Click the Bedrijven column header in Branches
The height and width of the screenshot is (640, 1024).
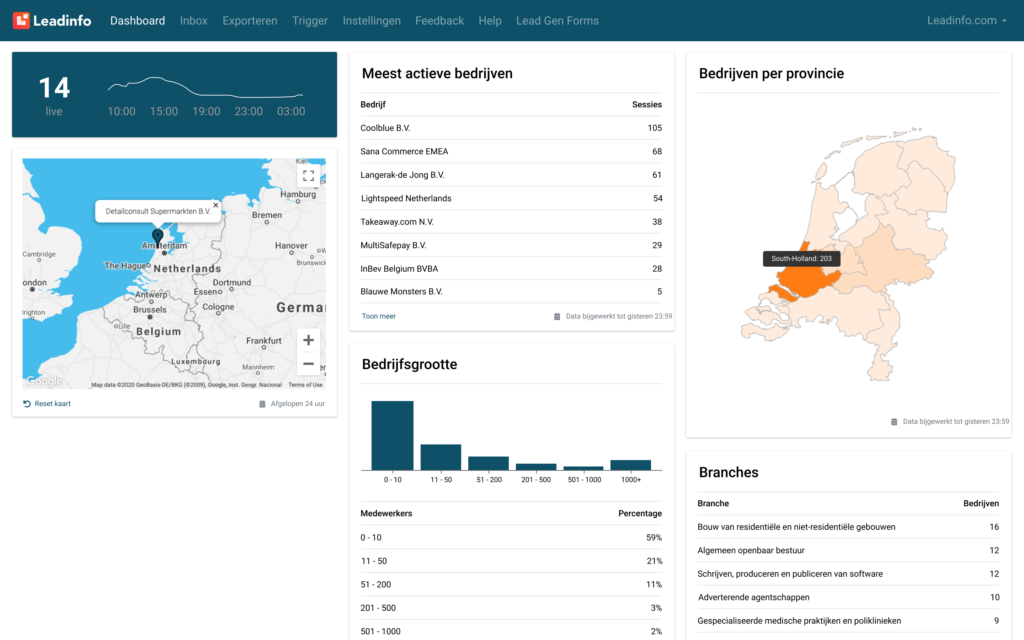tap(981, 504)
